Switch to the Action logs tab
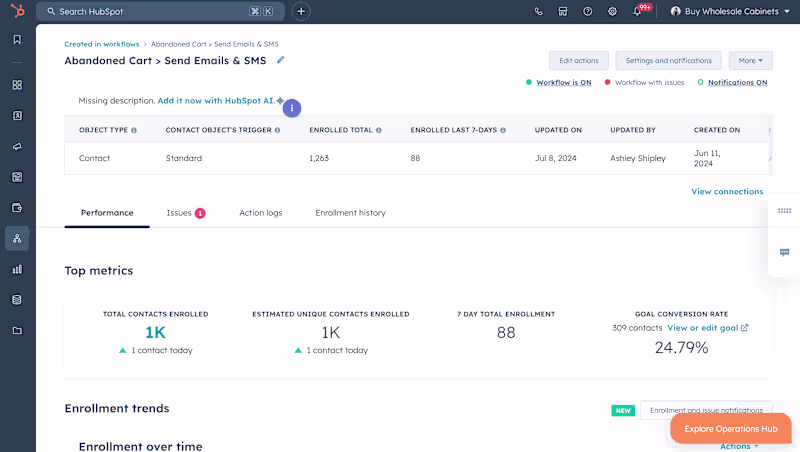This screenshot has width=800, height=452. 260,213
